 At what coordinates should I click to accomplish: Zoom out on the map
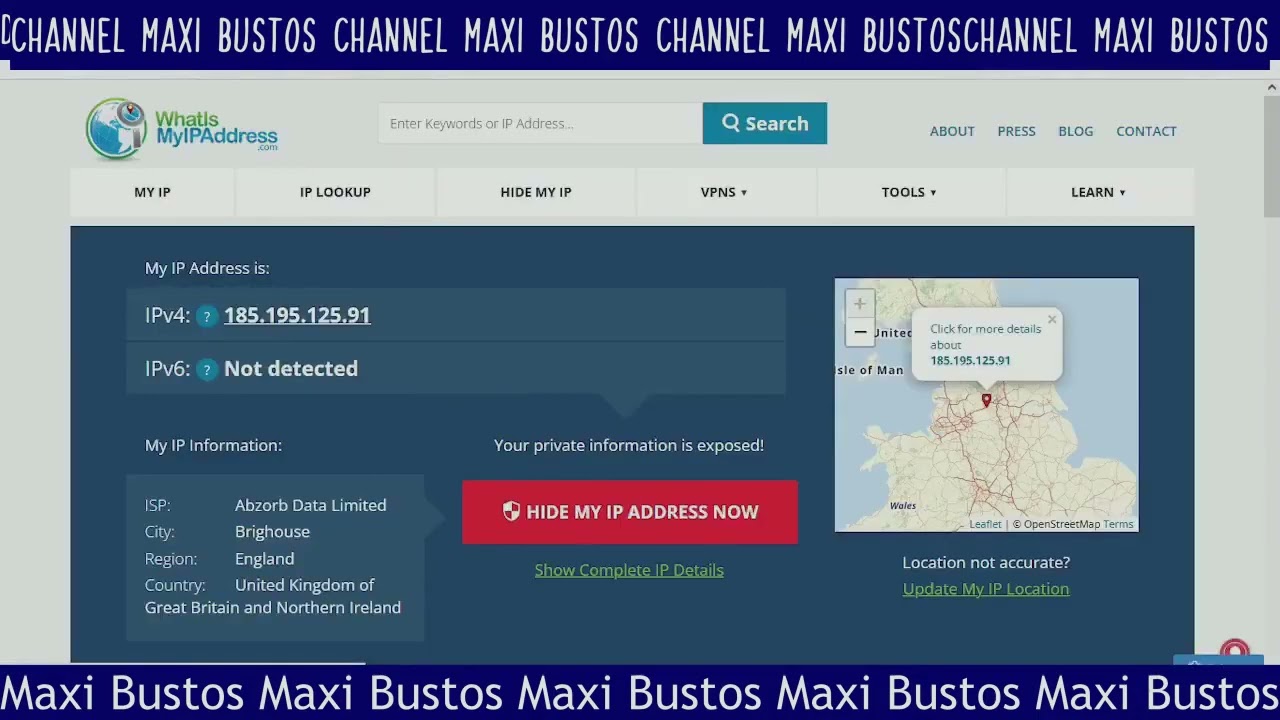pyautogui.click(x=859, y=331)
